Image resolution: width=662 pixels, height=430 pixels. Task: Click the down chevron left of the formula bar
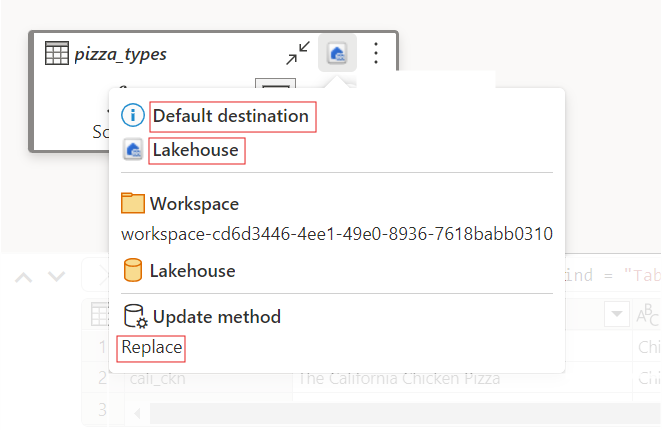point(57,277)
